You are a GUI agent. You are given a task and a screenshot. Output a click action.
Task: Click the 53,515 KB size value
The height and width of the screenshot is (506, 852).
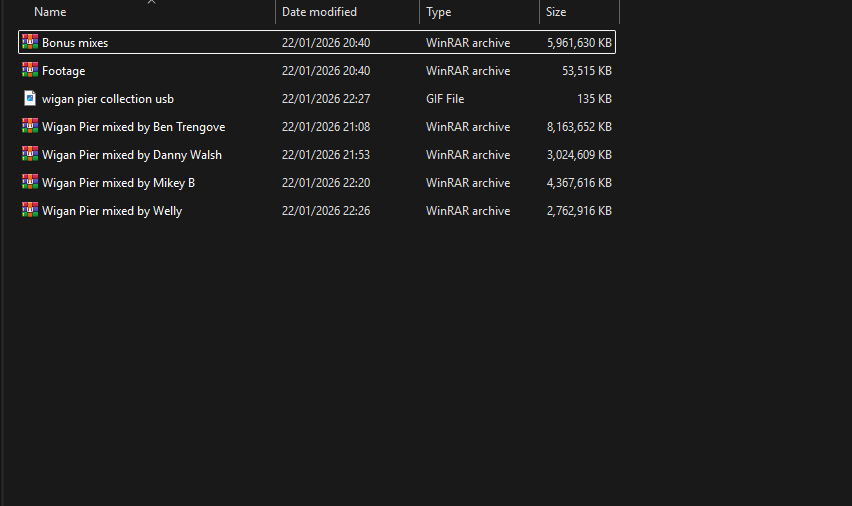(587, 71)
